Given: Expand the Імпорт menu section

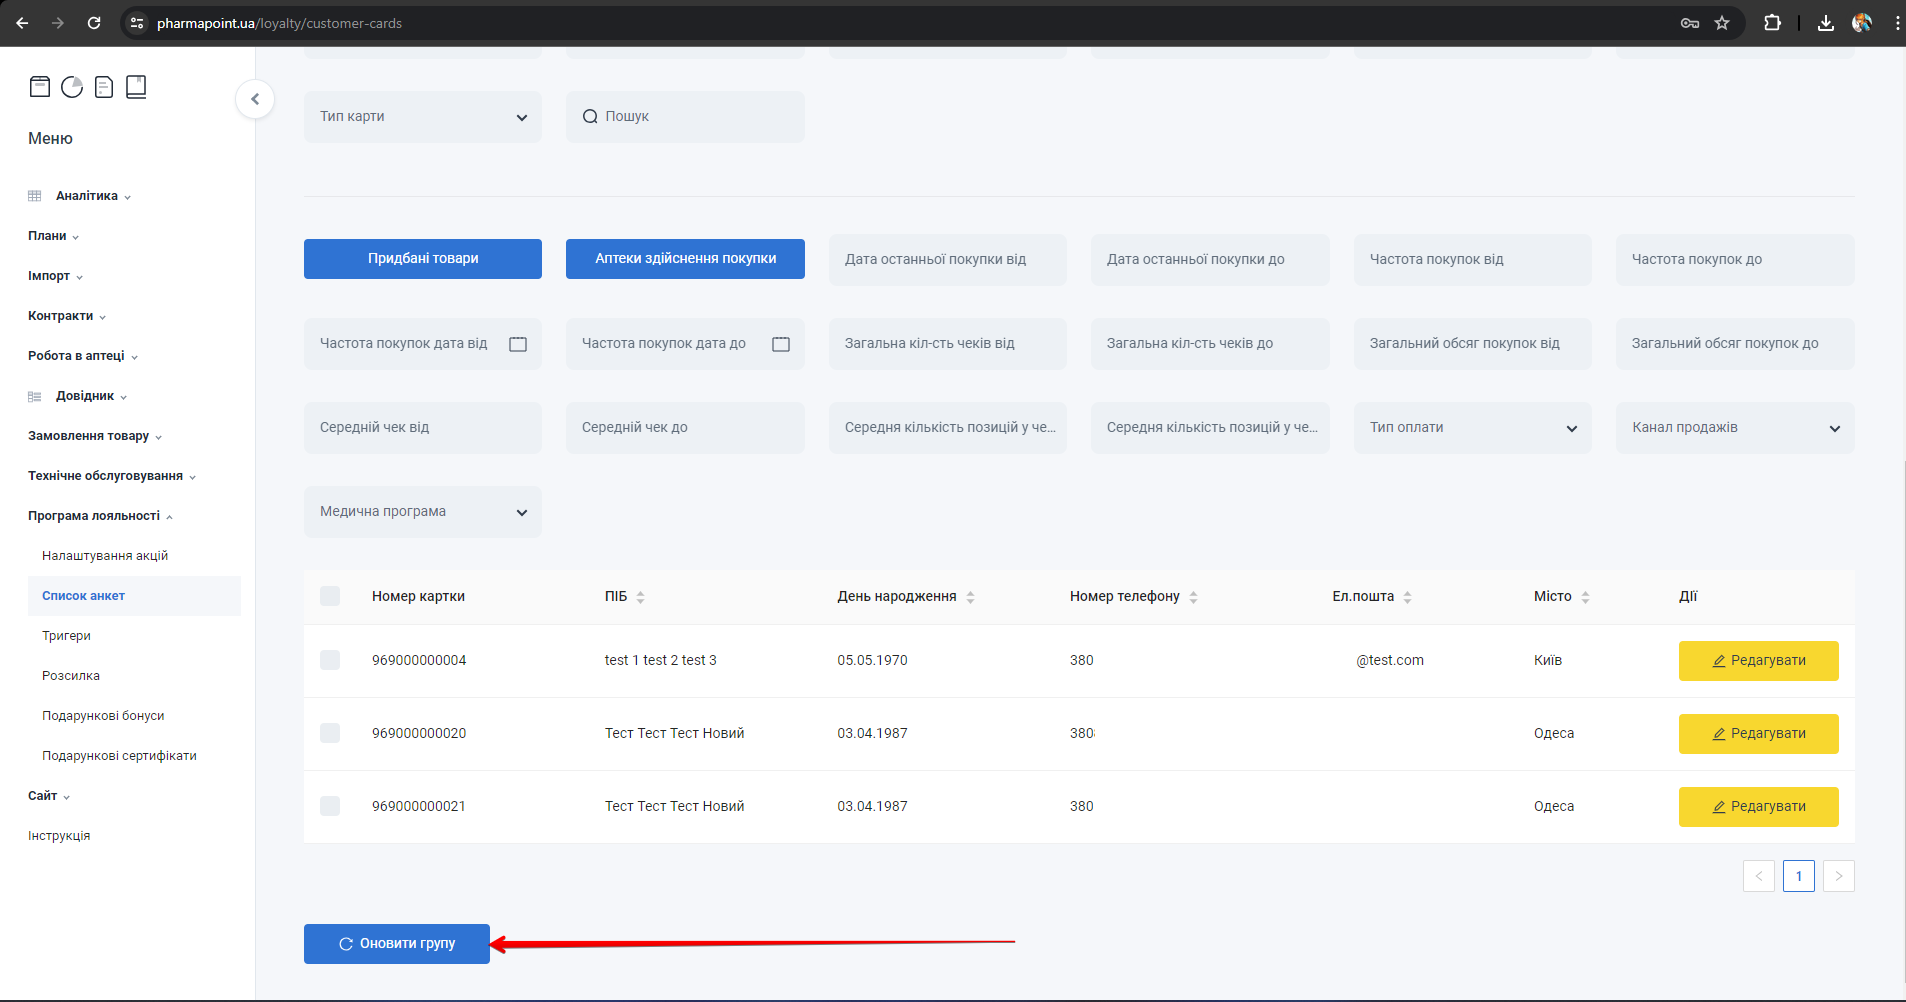Looking at the screenshot, I should click(55, 276).
